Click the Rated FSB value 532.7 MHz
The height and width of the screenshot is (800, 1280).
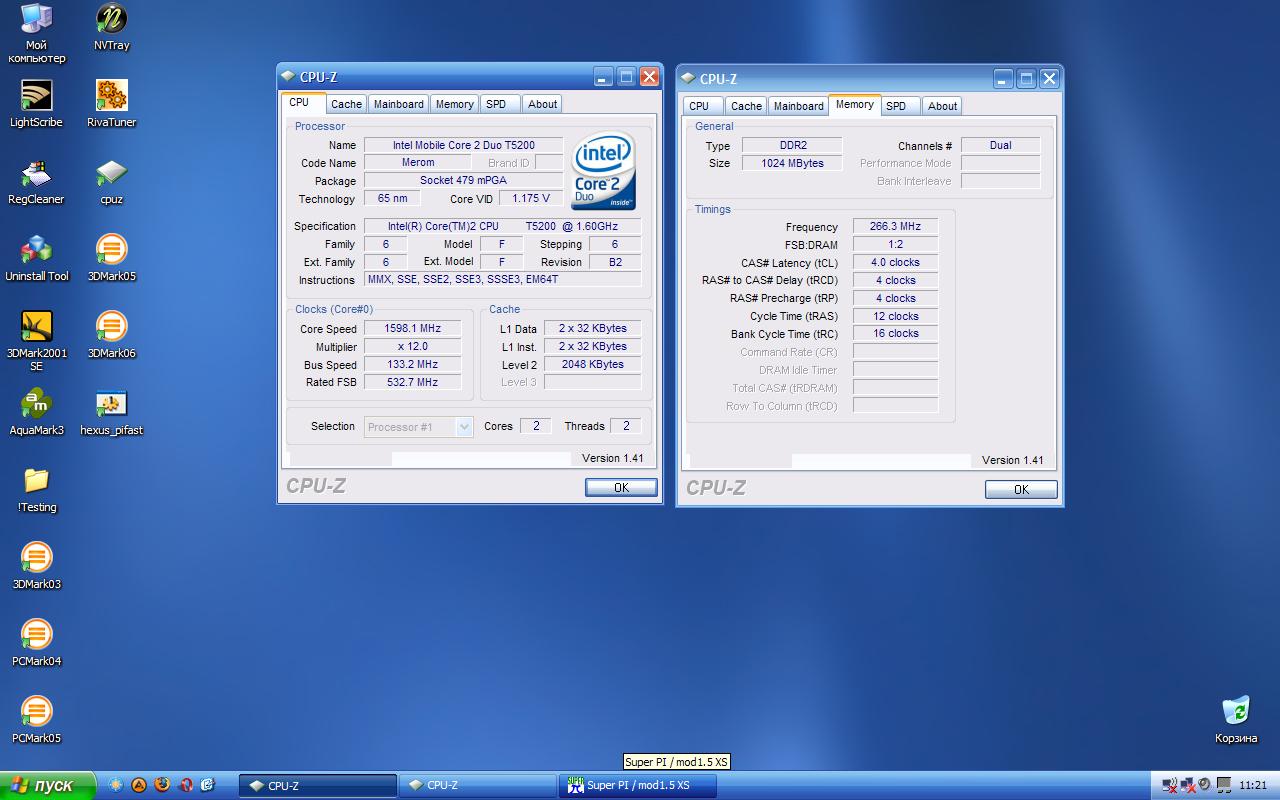point(412,382)
